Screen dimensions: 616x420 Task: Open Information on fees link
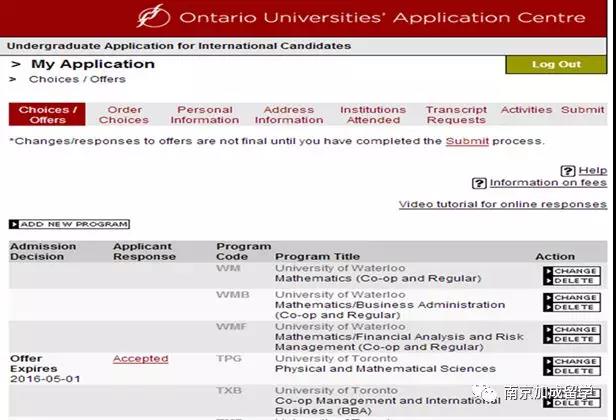(x=548, y=183)
